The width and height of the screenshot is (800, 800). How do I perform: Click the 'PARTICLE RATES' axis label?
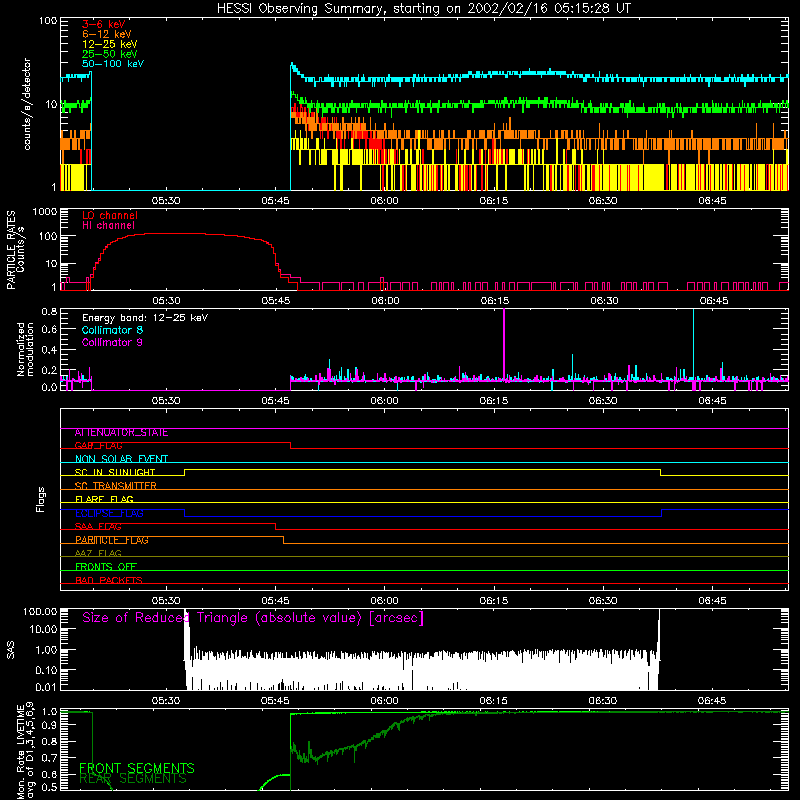click(11, 250)
